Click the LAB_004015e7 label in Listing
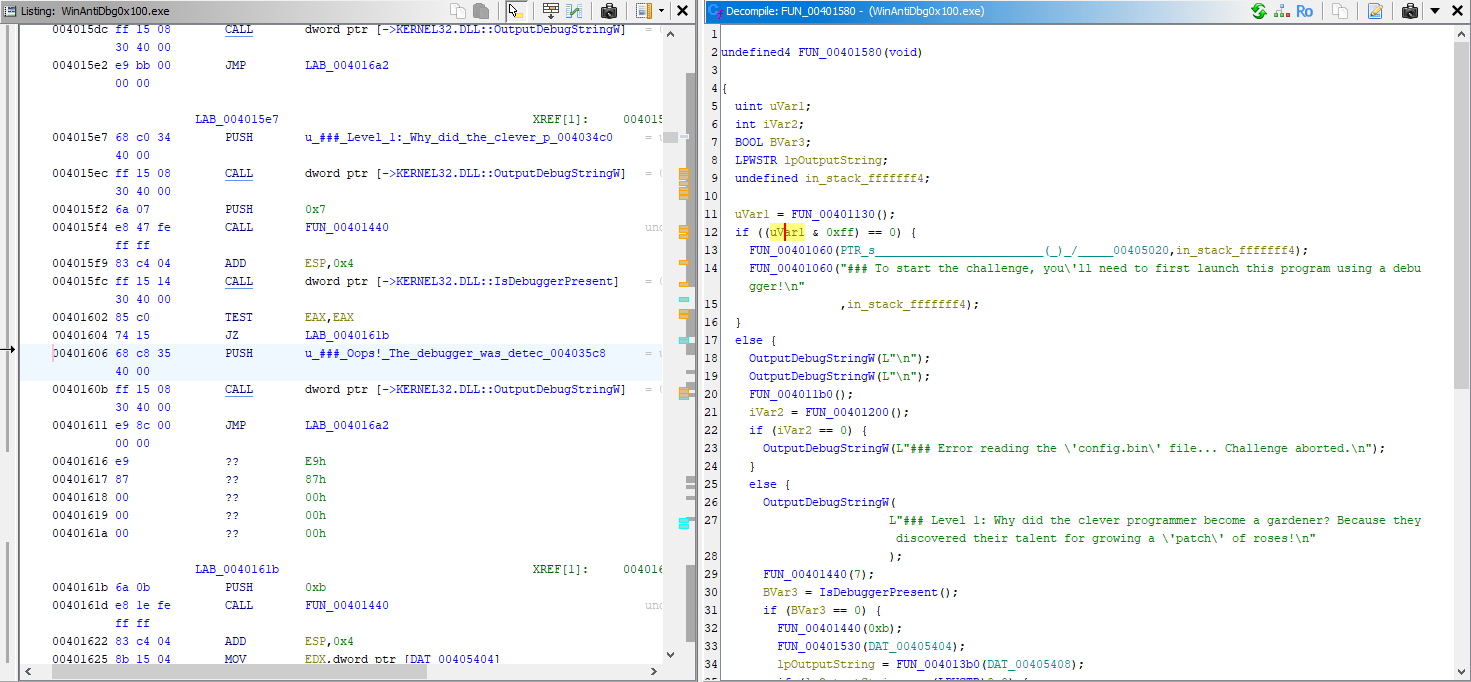The width and height of the screenshot is (1471, 682). pyautogui.click(x=237, y=119)
